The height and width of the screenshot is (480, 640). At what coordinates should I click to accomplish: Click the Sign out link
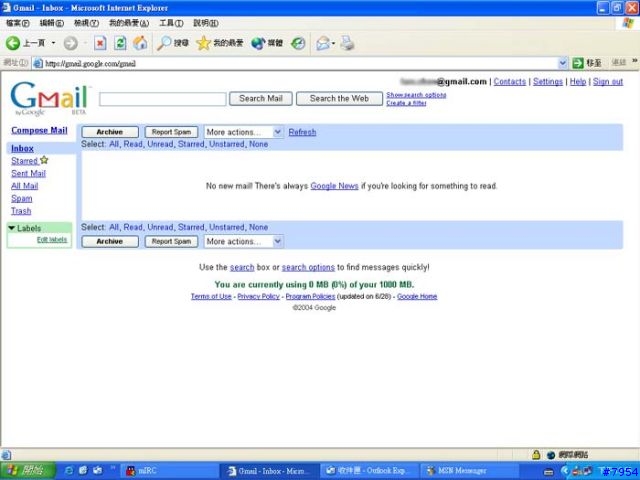[608, 82]
